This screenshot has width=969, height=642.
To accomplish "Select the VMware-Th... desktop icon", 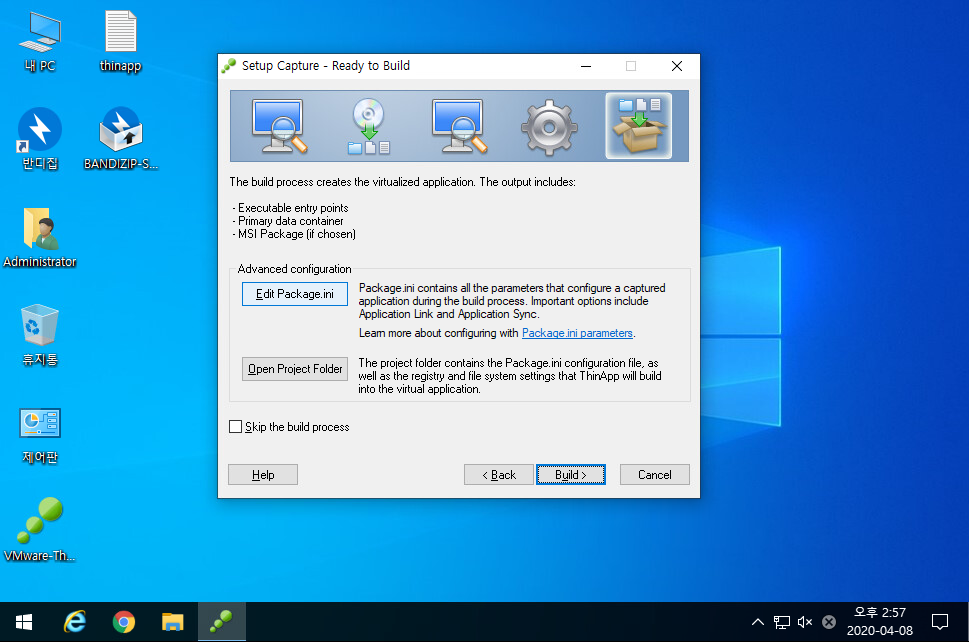I will (40, 530).
